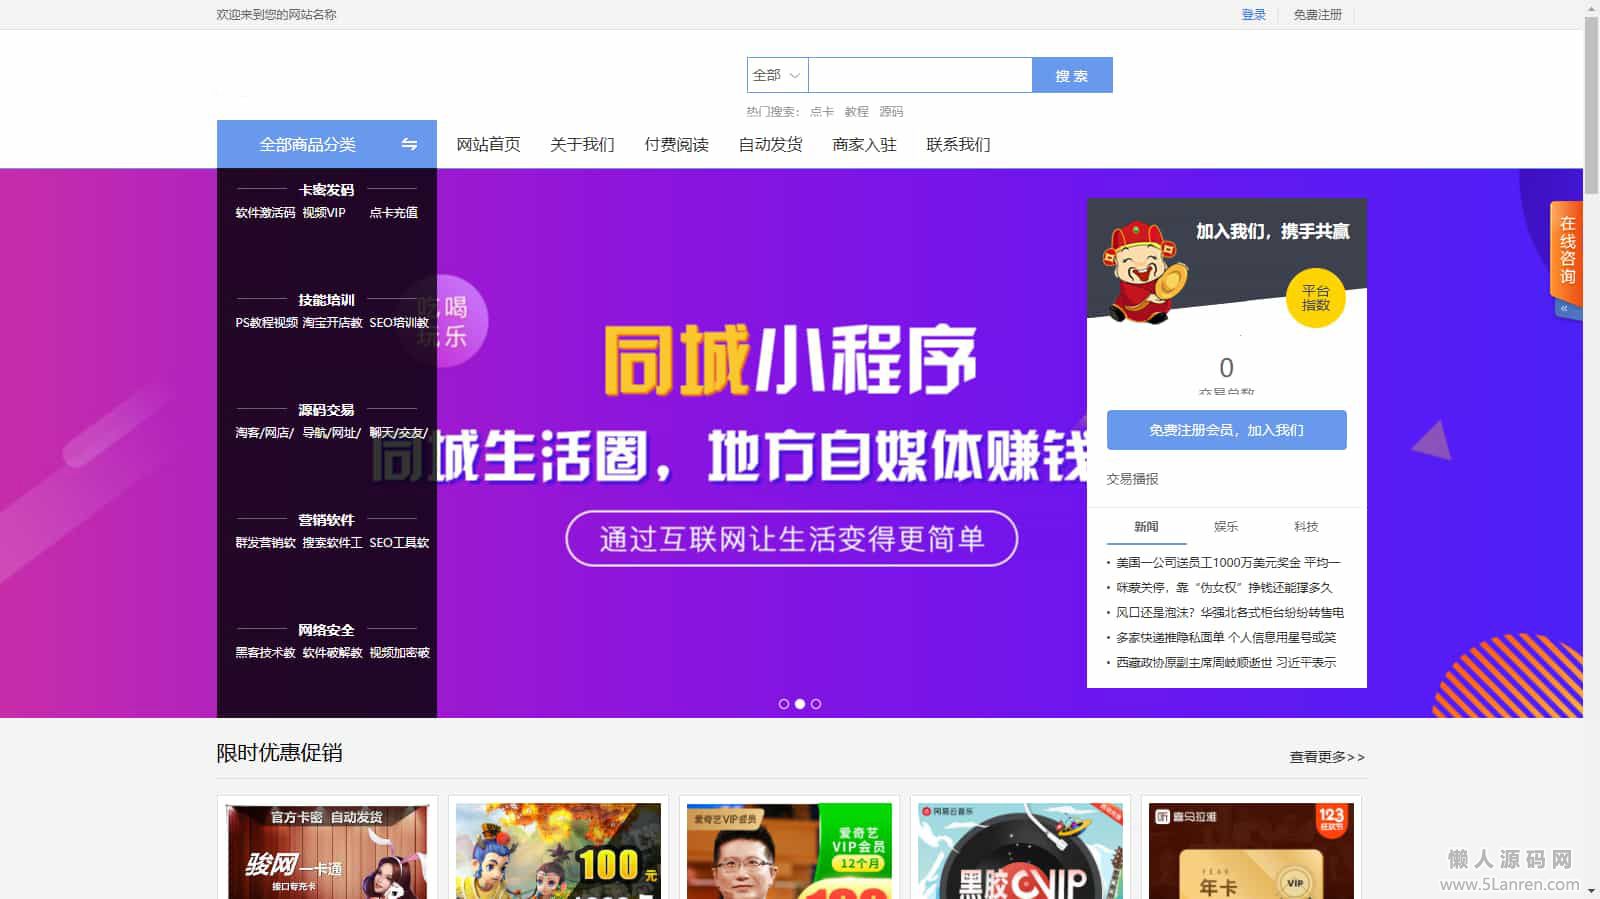Choose 群发营销 subcategory

pos(265,542)
